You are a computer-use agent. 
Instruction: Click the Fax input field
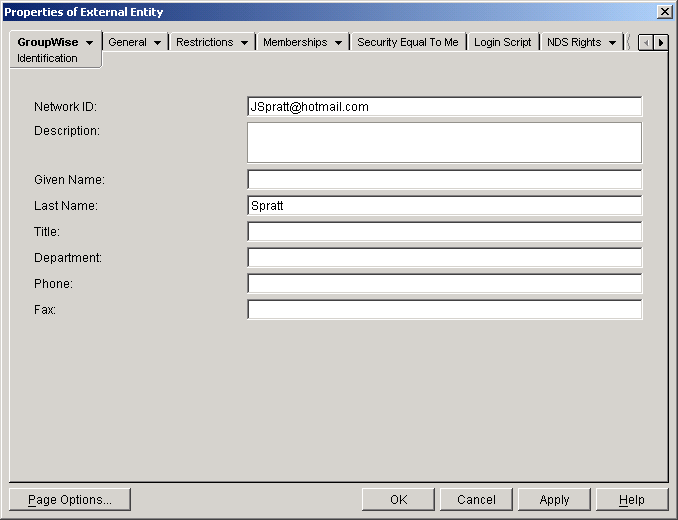(445, 309)
